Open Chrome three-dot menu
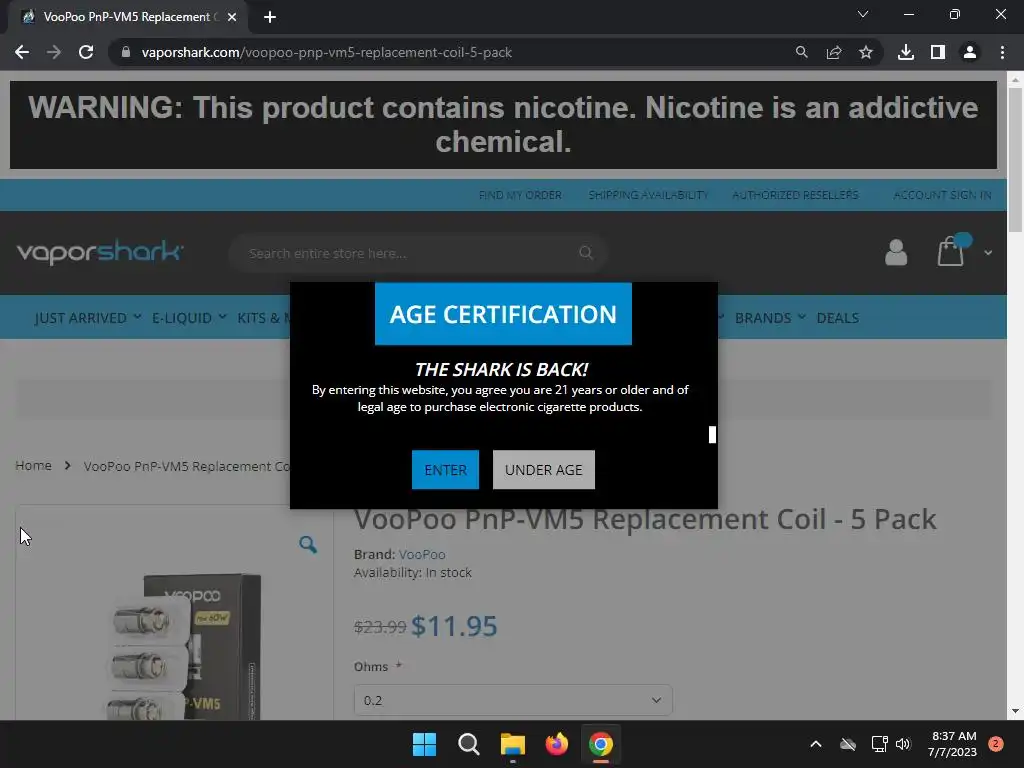 pos(1002,52)
